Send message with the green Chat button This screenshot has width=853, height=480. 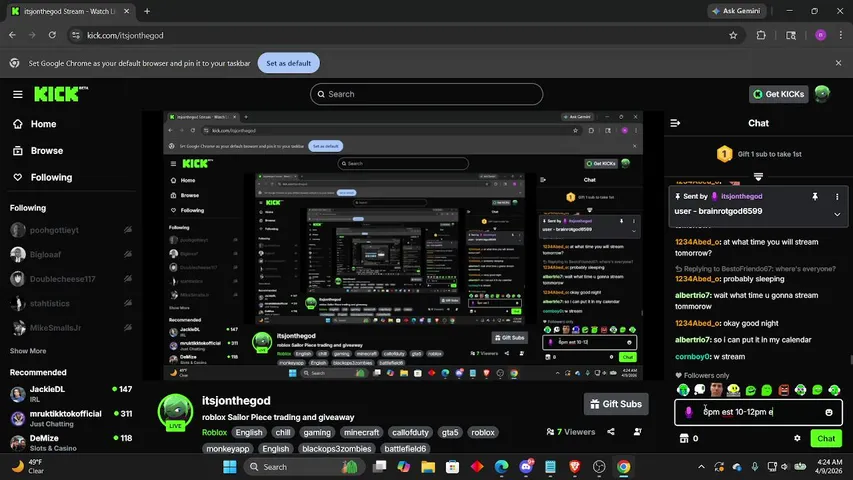tap(826, 438)
